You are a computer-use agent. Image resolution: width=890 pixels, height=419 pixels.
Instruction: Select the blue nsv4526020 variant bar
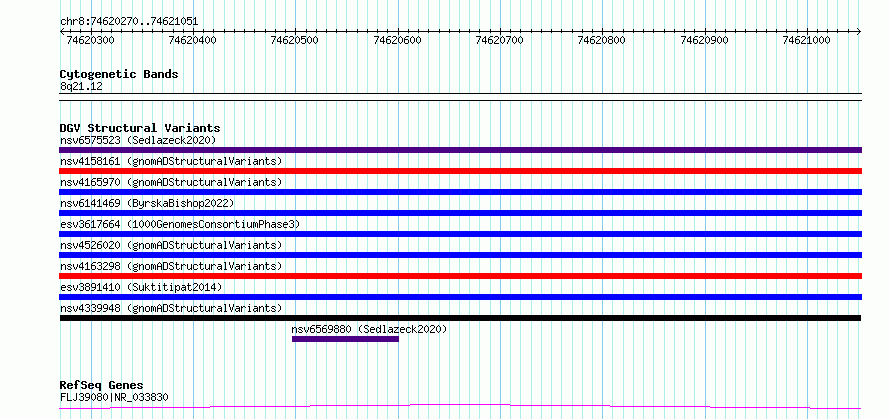(460, 255)
